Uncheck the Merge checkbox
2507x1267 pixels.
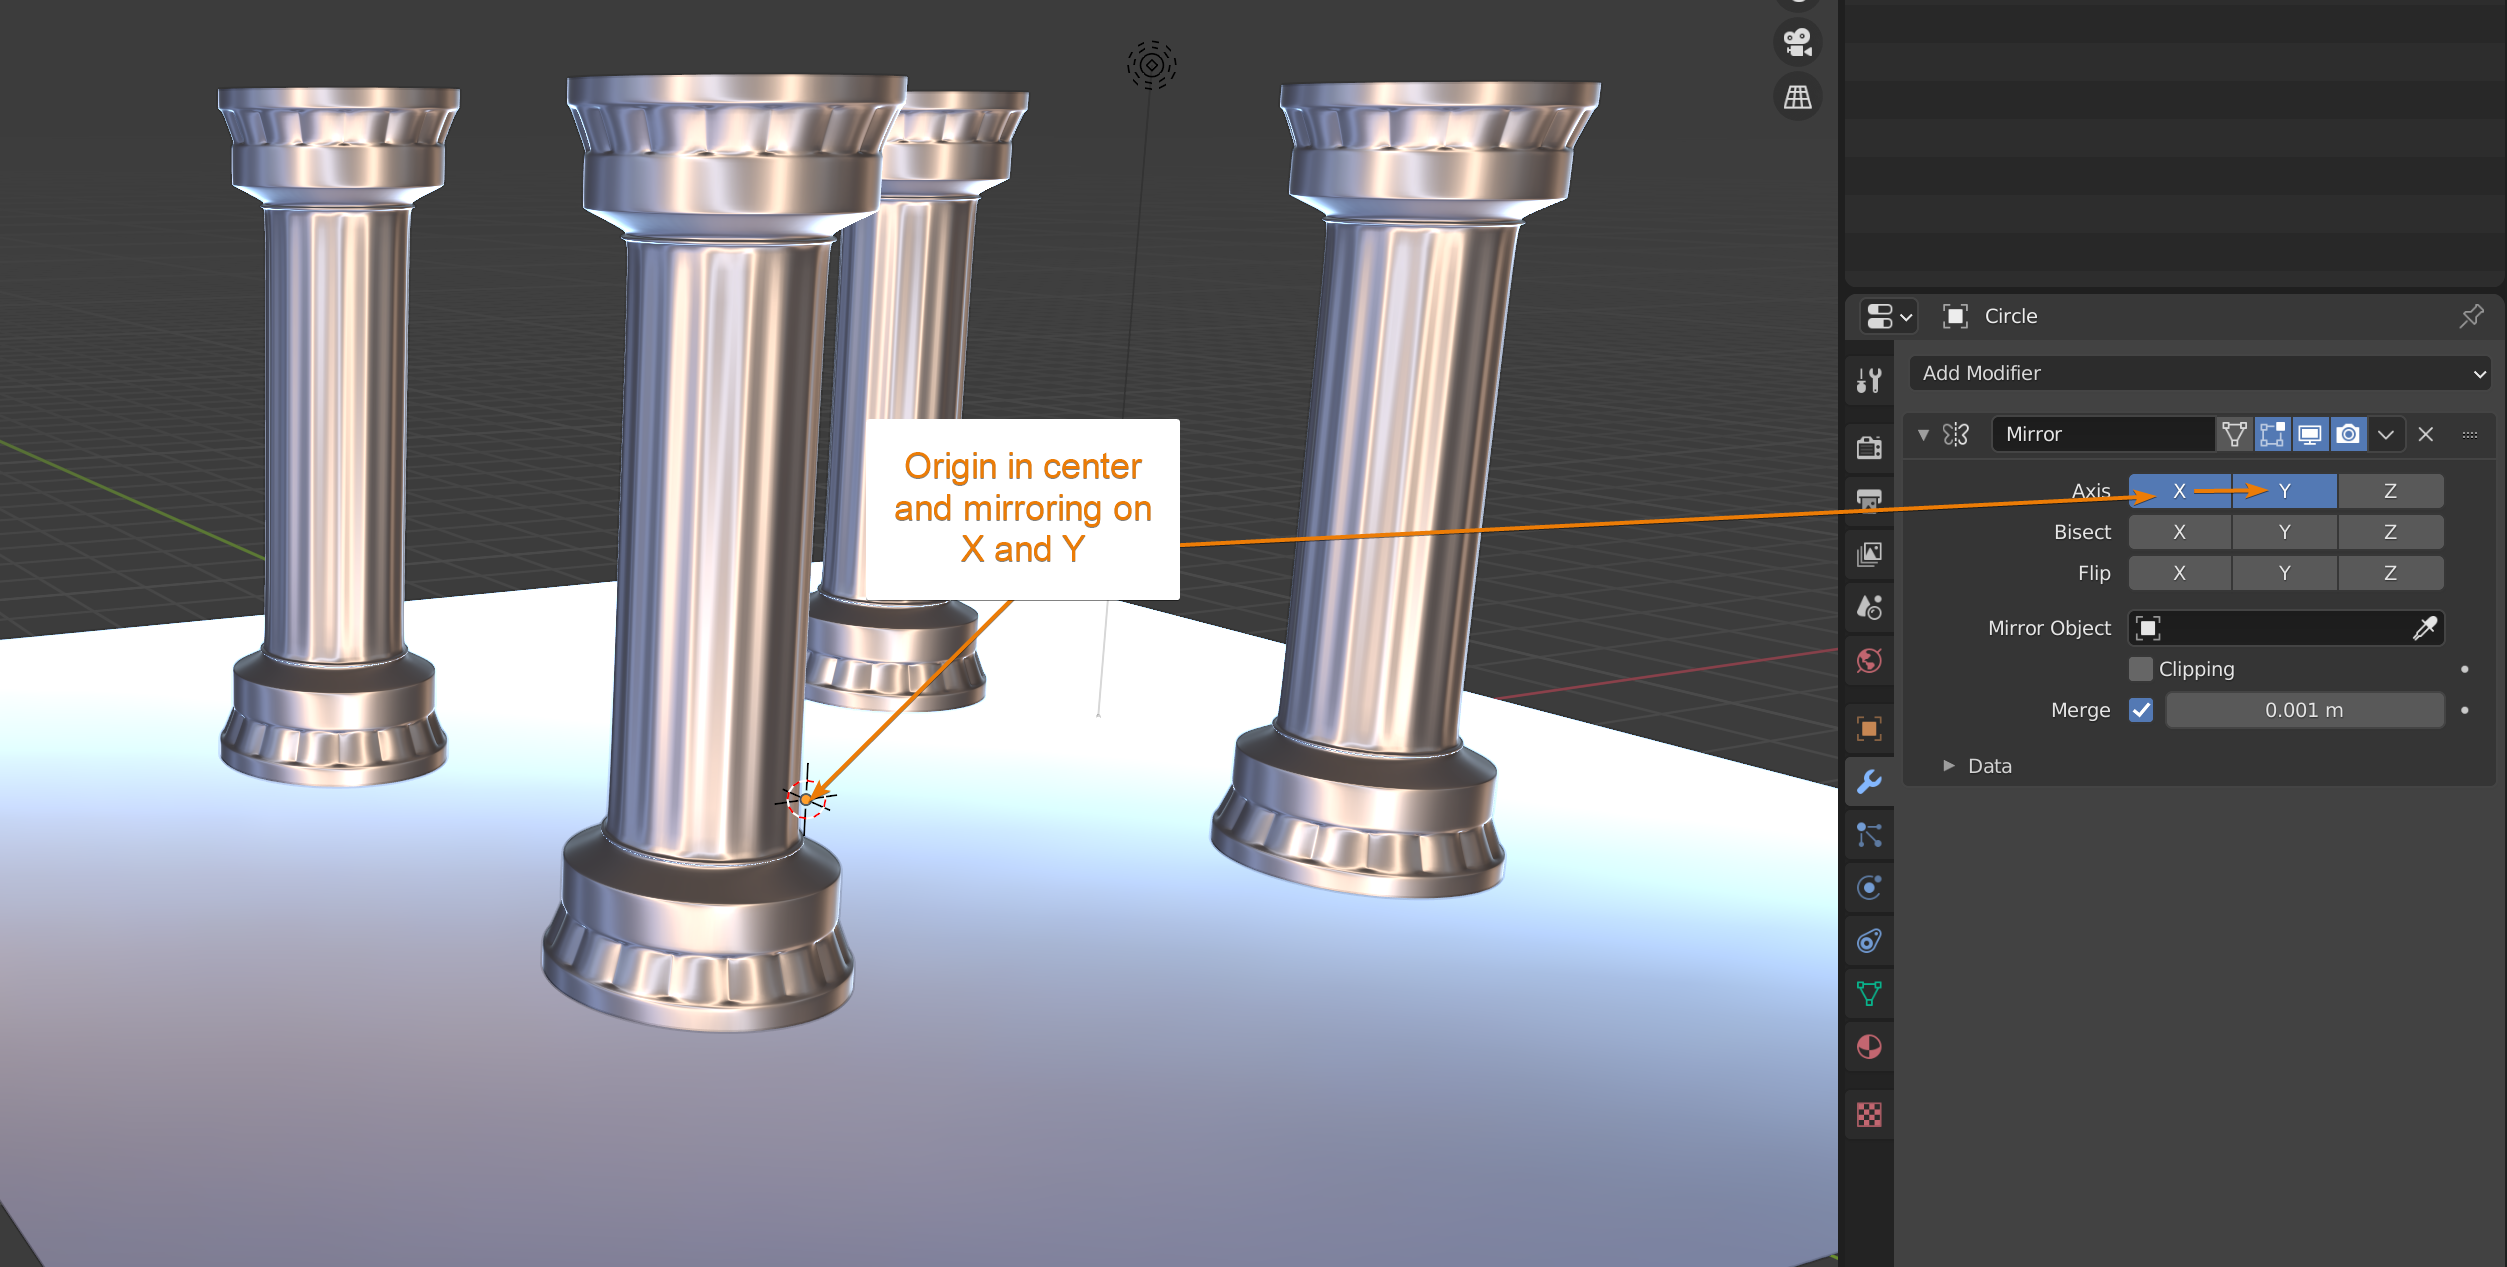click(x=2140, y=710)
